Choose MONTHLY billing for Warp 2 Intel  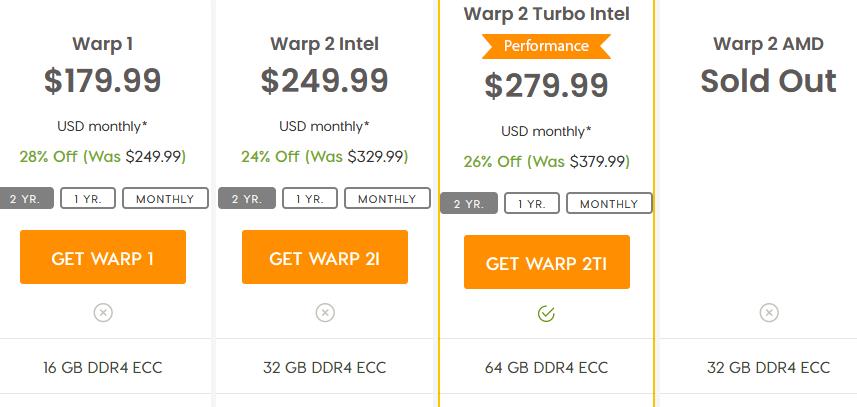click(x=387, y=198)
